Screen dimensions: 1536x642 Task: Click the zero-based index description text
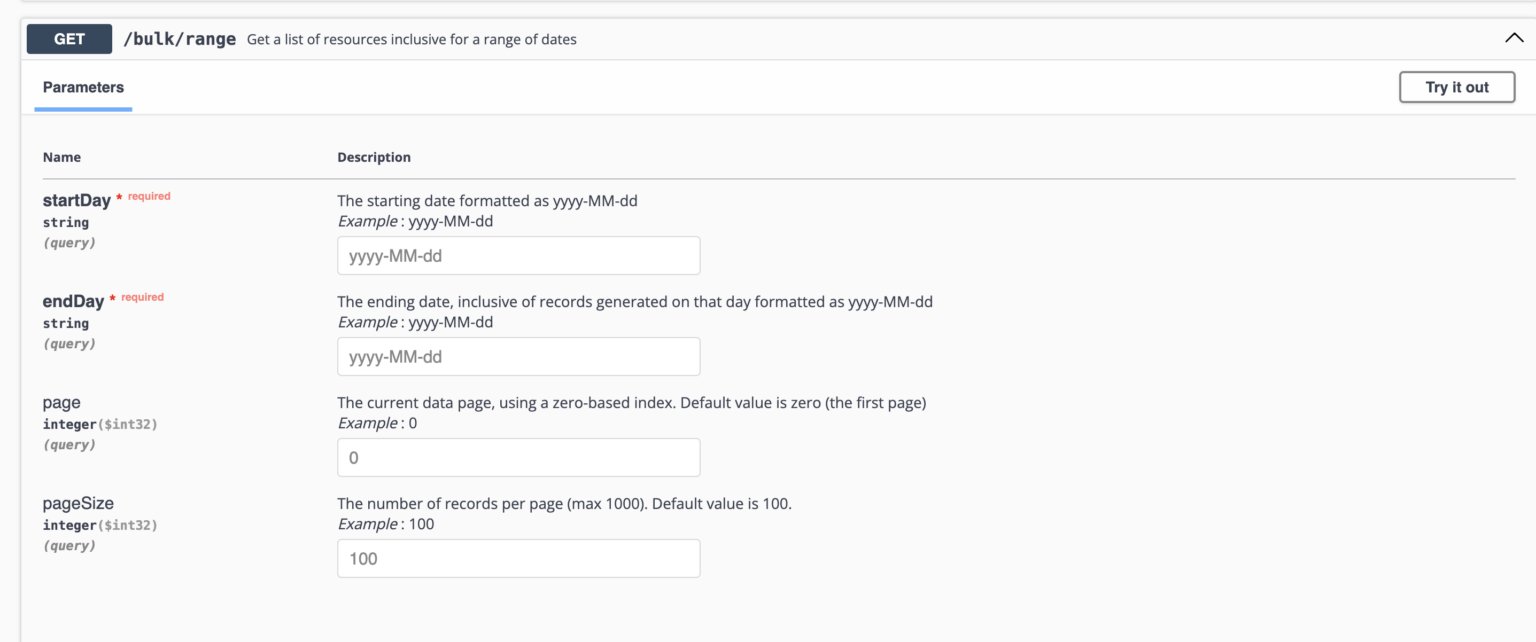coord(632,403)
